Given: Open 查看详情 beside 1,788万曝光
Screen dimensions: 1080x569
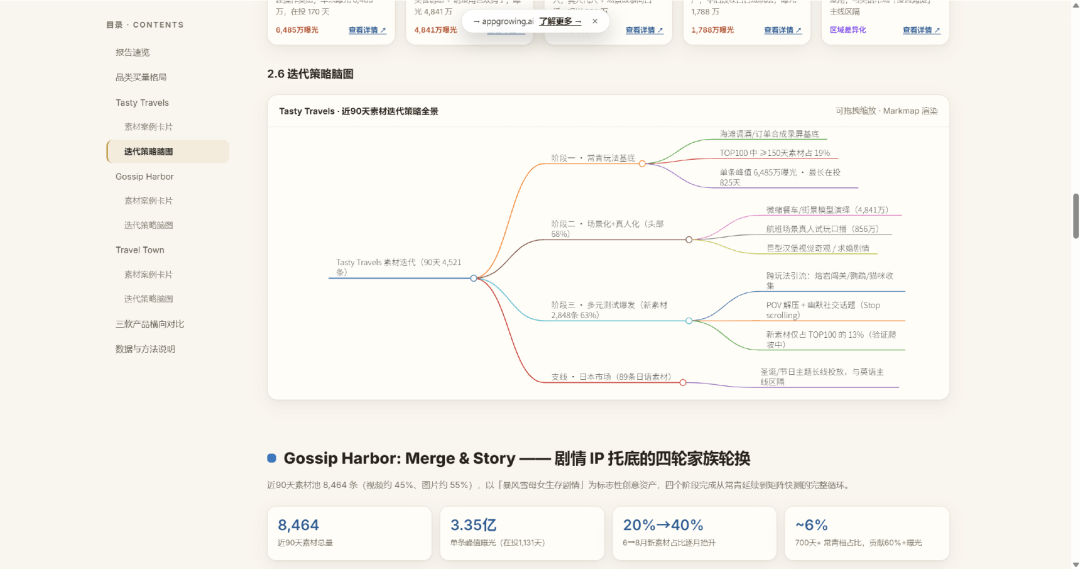Looking at the screenshot, I should click(x=782, y=30).
